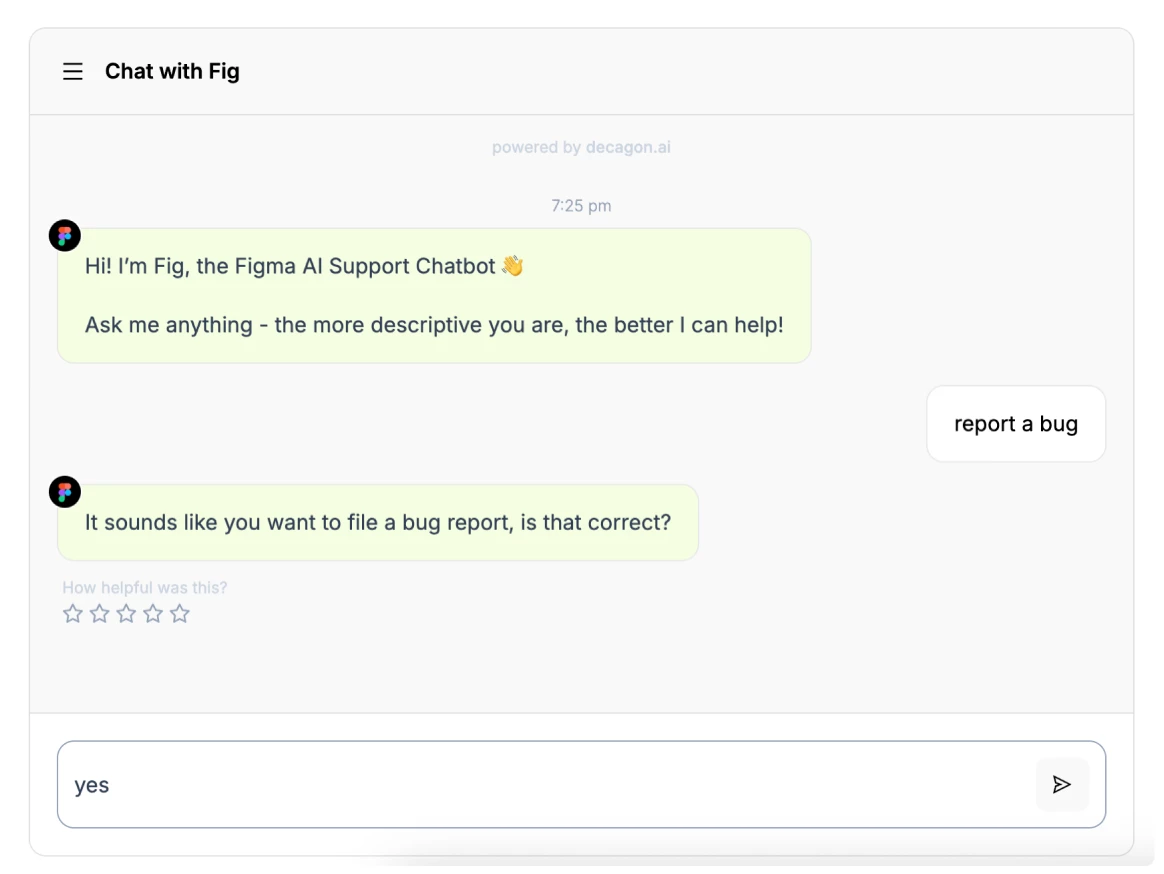This screenshot has width=1164, height=874.
Task: Click the 7:25 pm timestamp
Action: point(581,206)
